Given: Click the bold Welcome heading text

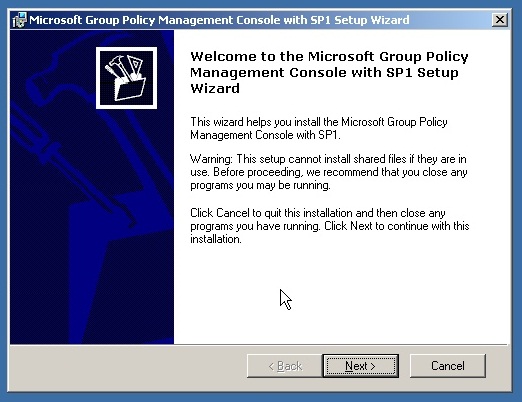Looking at the screenshot, I should 329,72.
